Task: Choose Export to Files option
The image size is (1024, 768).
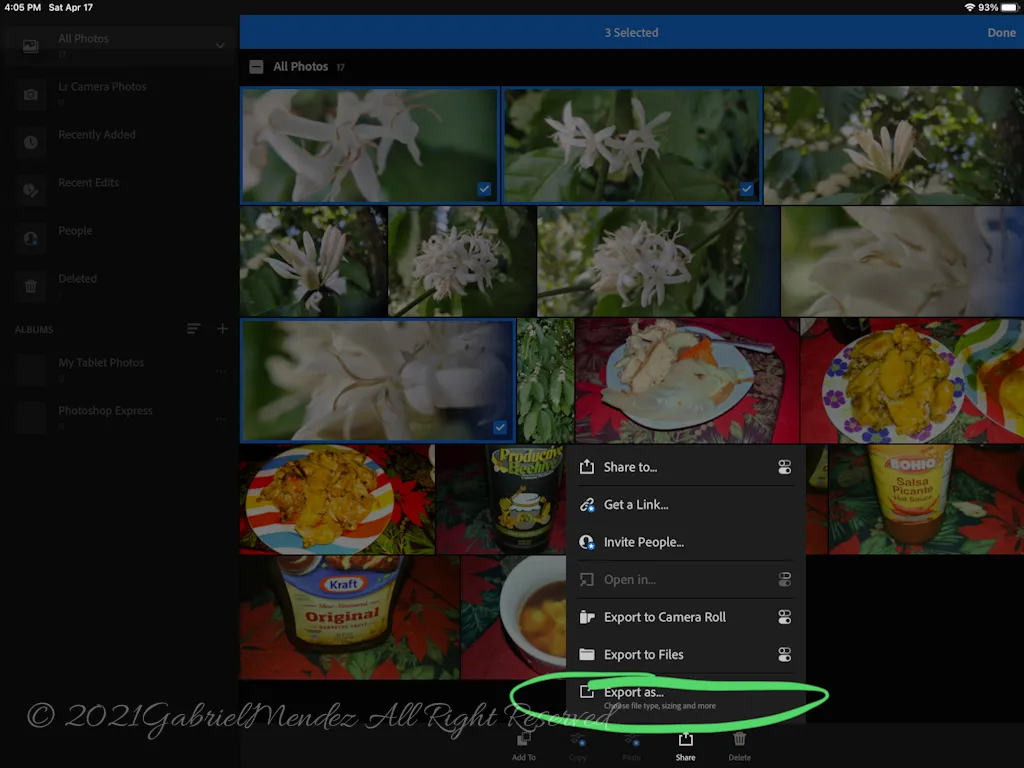Action: (686, 654)
